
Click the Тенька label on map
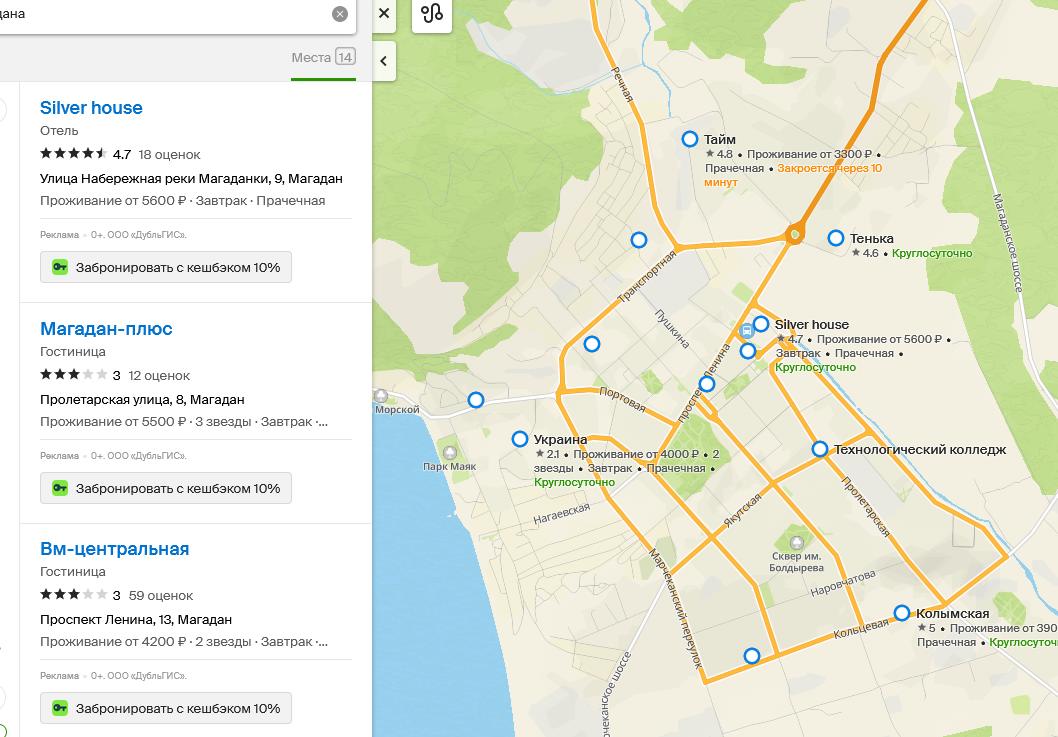coord(871,238)
